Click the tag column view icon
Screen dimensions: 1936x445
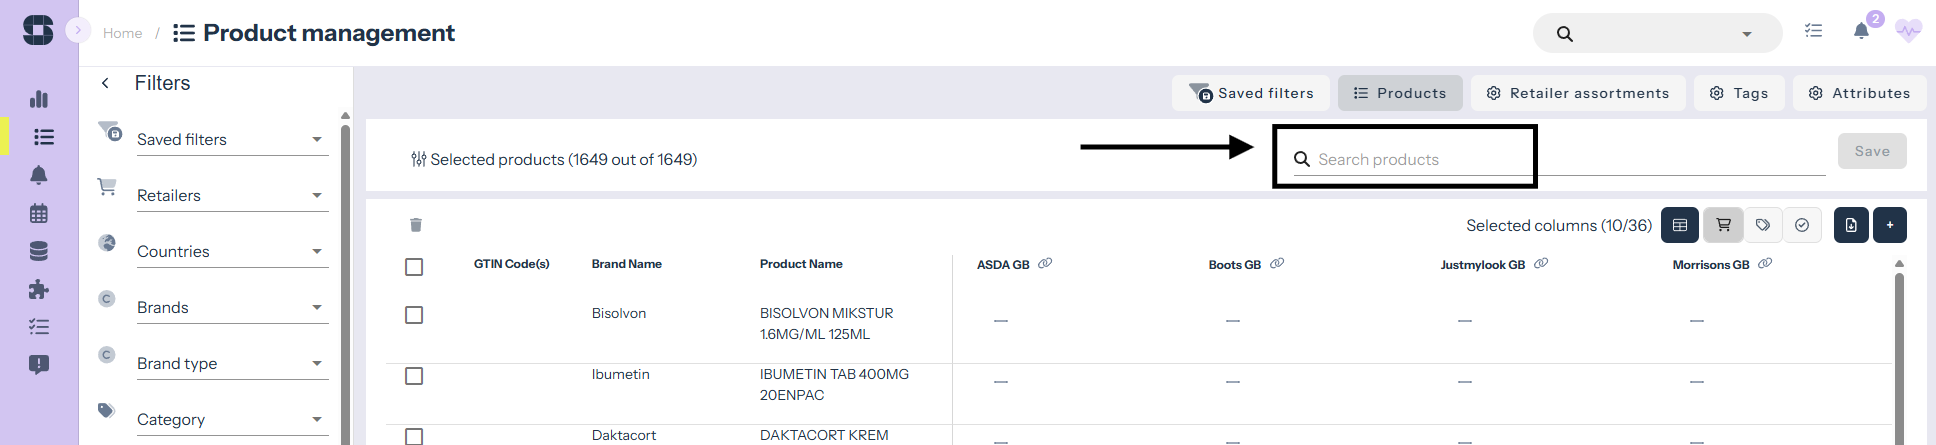coord(1763,225)
